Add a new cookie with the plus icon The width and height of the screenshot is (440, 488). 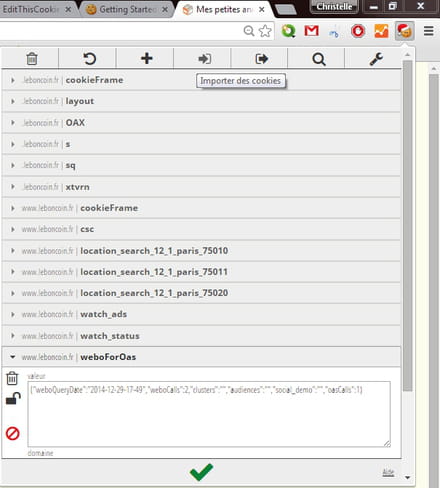point(146,58)
